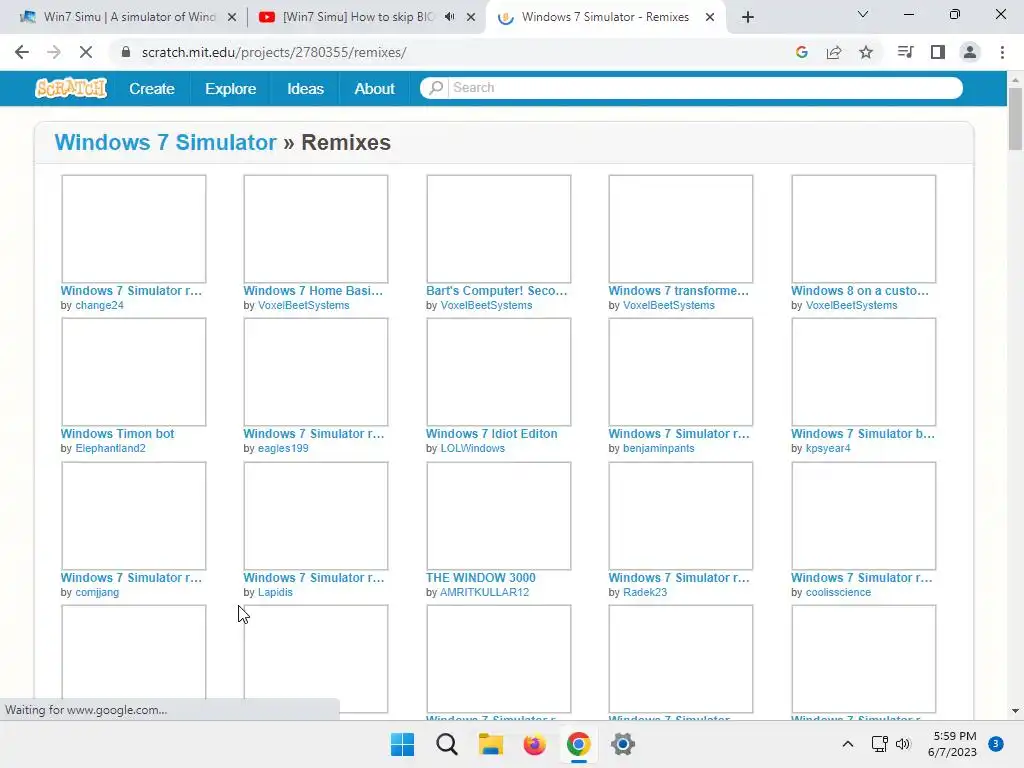Open the Windows 7 Simulator heading link

165,142
